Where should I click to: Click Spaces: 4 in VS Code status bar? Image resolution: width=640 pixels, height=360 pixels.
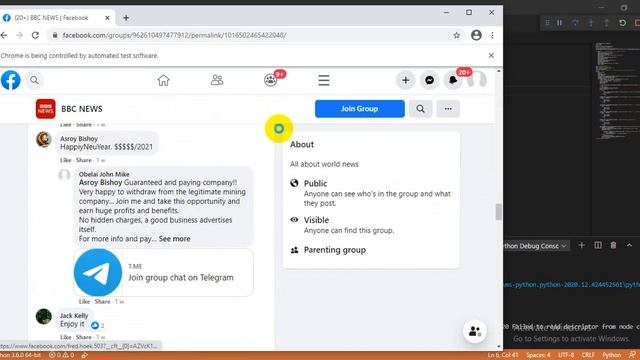[x=538, y=355]
